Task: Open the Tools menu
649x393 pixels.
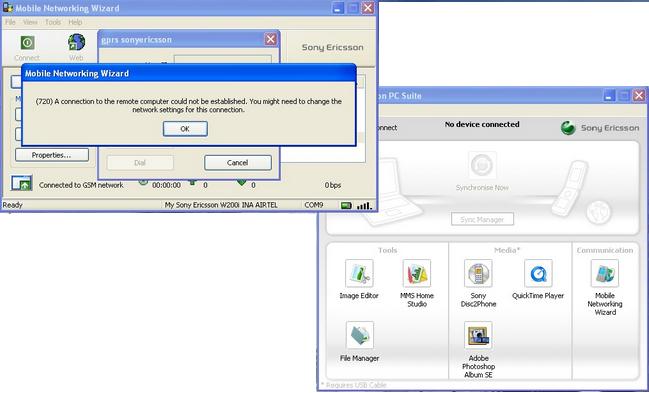Action: click(x=53, y=22)
